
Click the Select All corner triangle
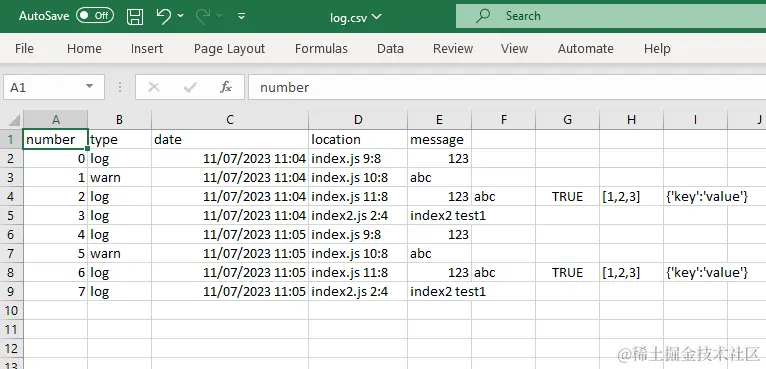[x=14, y=120]
